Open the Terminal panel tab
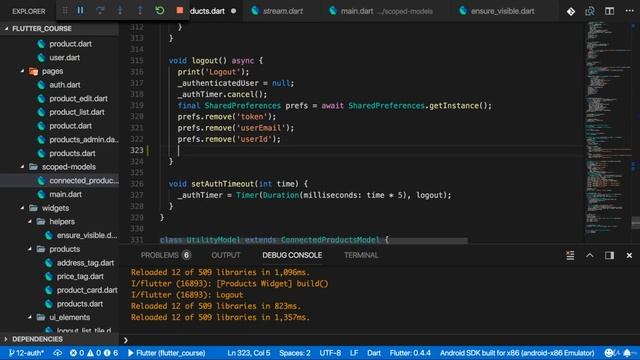640x360 pixels. (361, 256)
